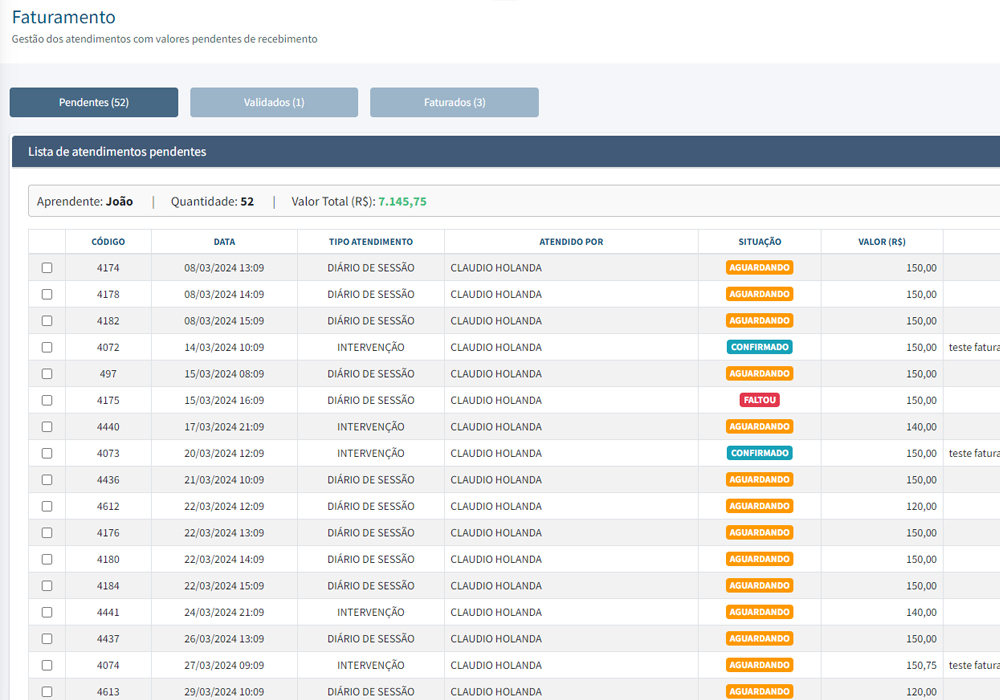The height and width of the screenshot is (700, 1000).
Task: Check the row with código 4074
Action: point(47,665)
